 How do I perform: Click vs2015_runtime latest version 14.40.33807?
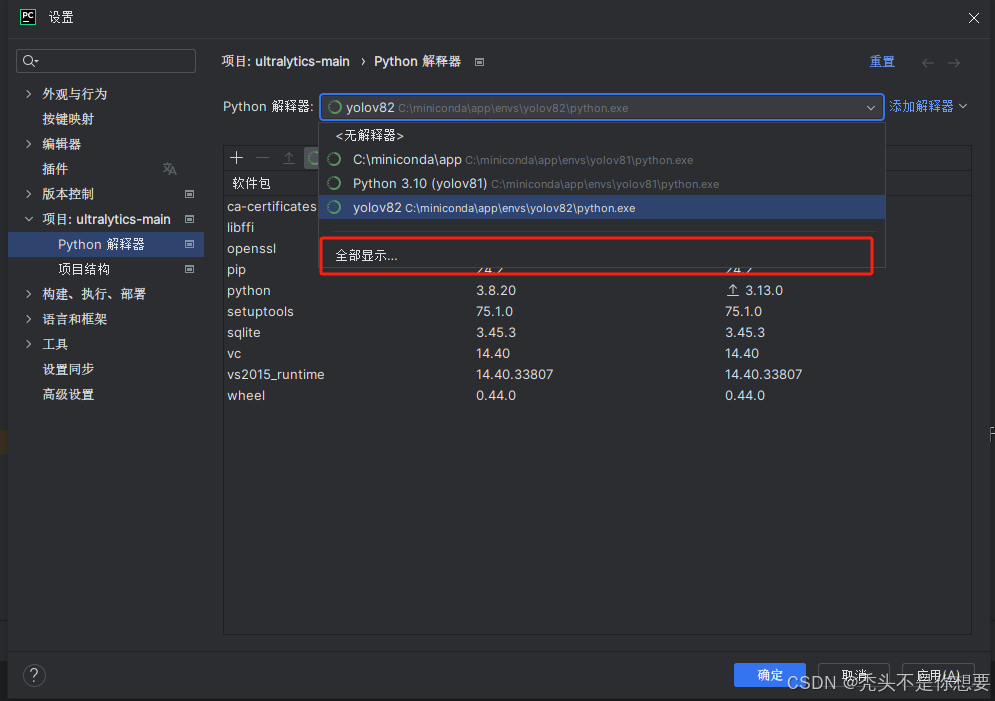pos(763,374)
